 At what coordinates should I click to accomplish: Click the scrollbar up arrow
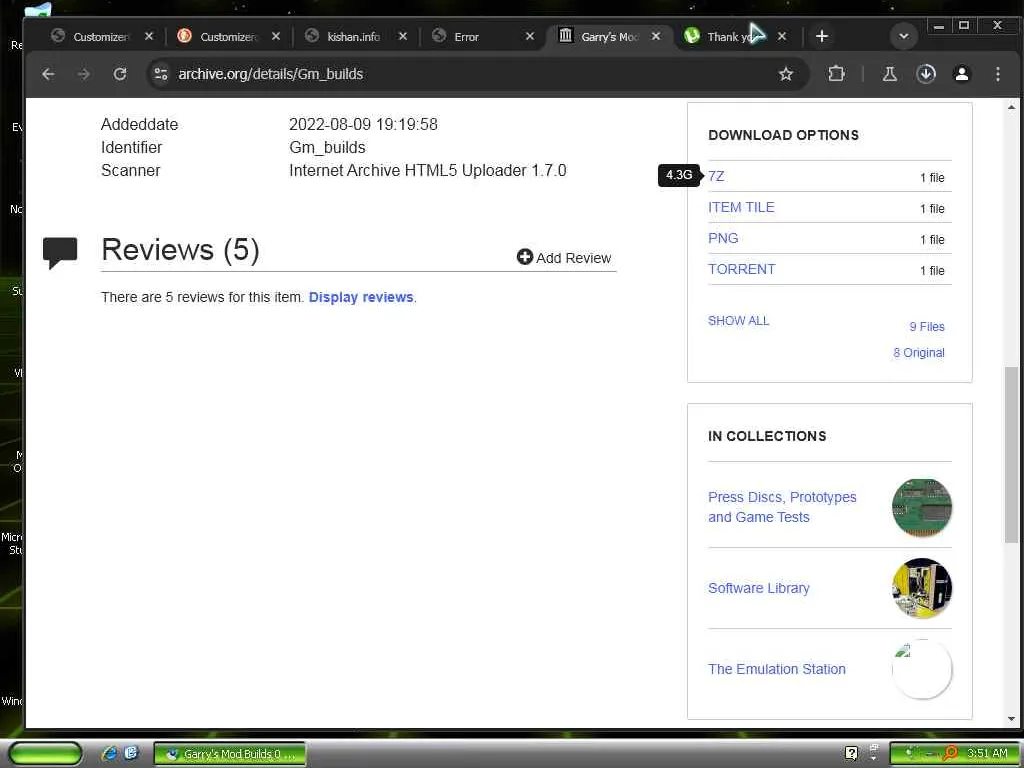click(1011, 106)
